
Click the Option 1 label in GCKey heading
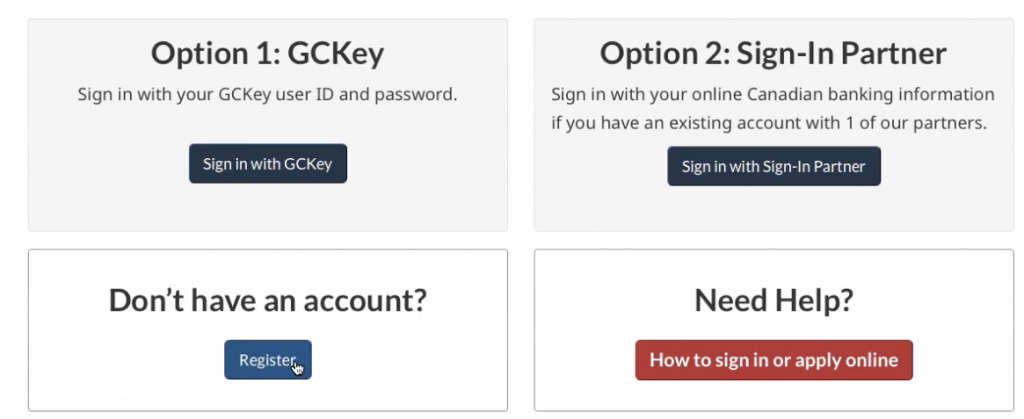point(213,53)
